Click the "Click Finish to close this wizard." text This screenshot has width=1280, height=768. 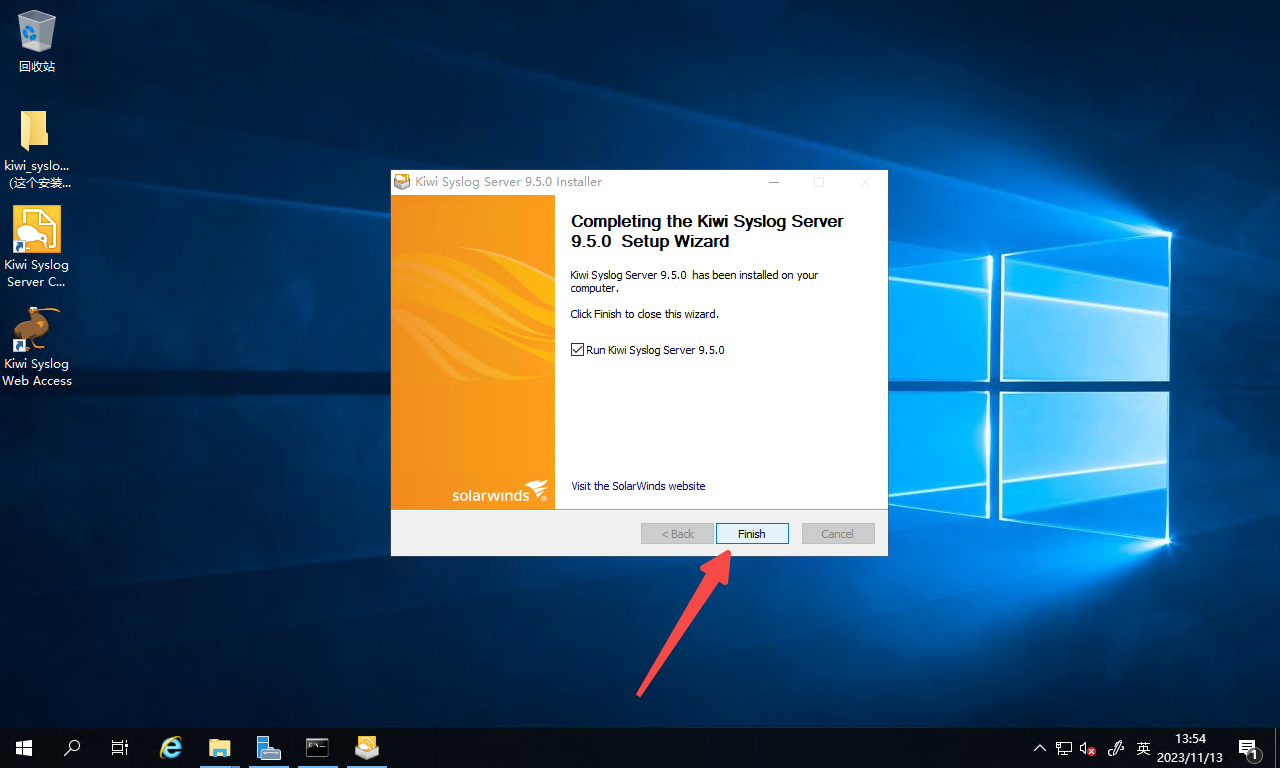(645, 314)
